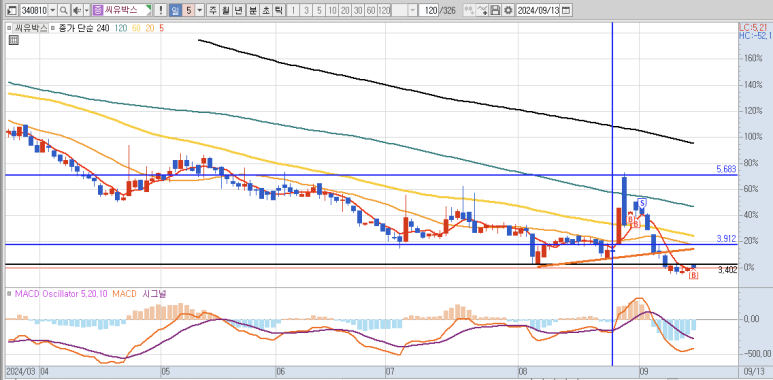This screenshot has height=380, width=773.
Task: Switch to the 틱 tick chart
Action: tap(278, 10)
